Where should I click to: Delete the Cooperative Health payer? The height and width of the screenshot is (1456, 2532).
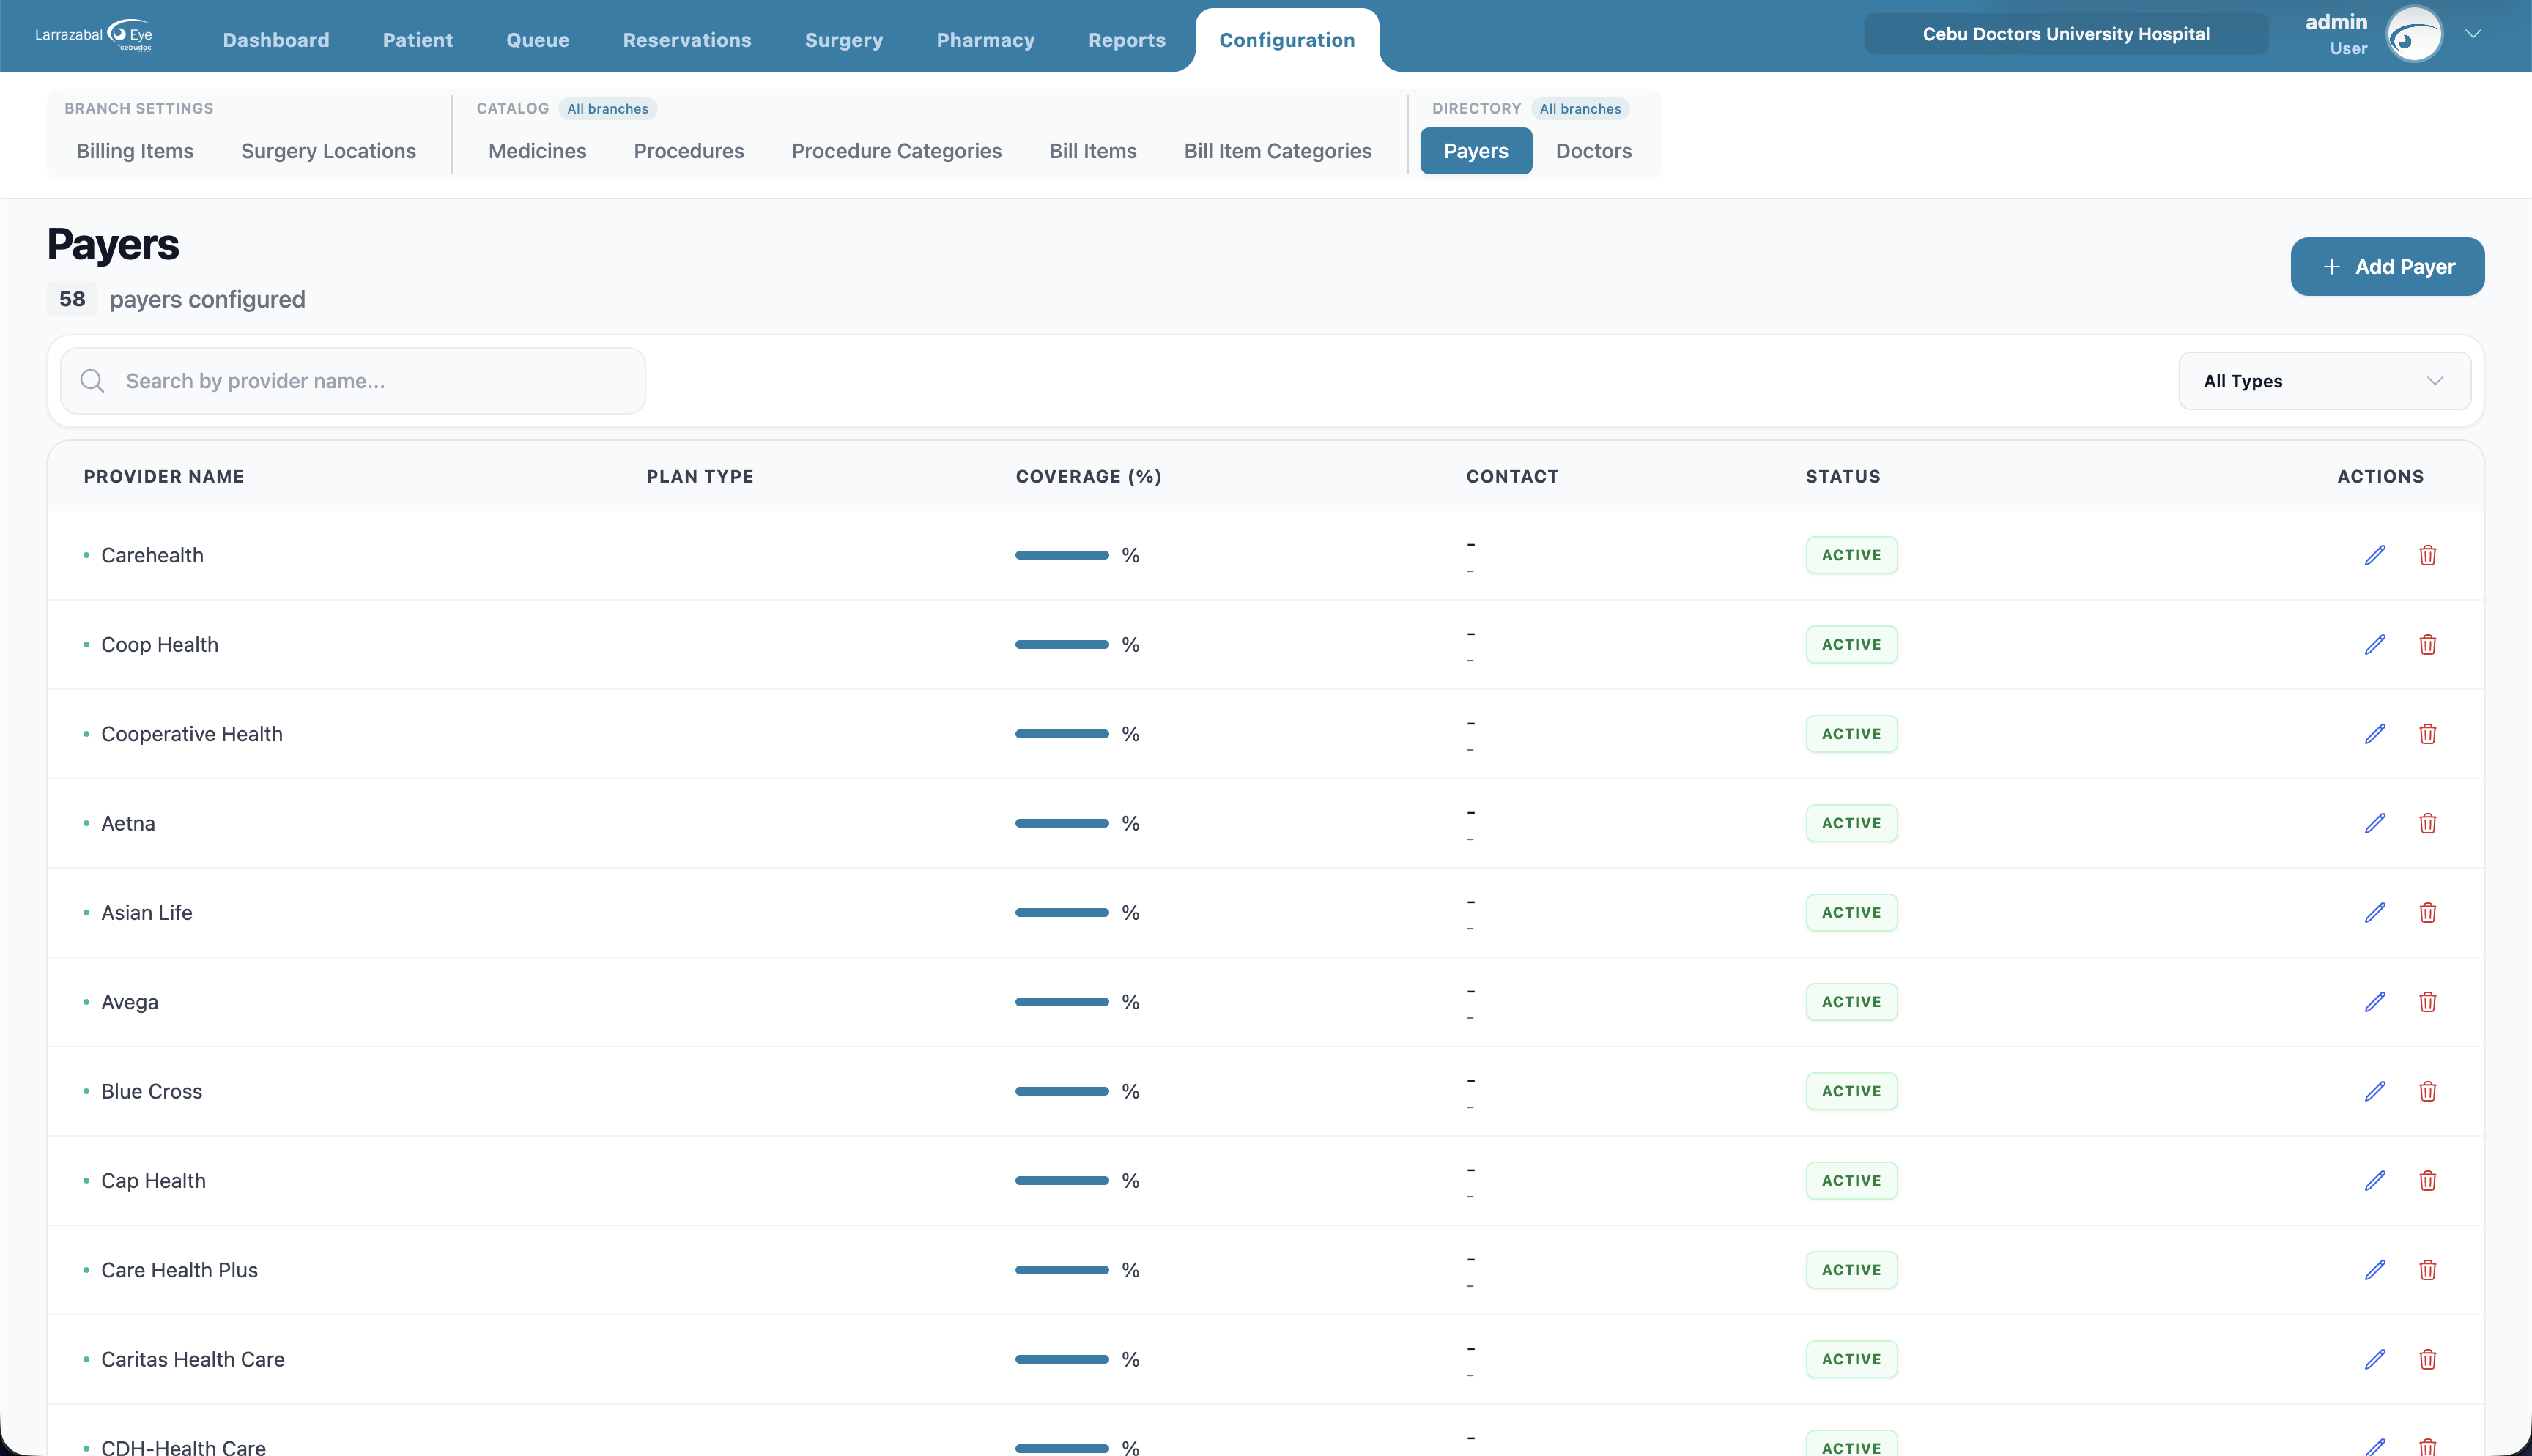(x=2428, y=734)
